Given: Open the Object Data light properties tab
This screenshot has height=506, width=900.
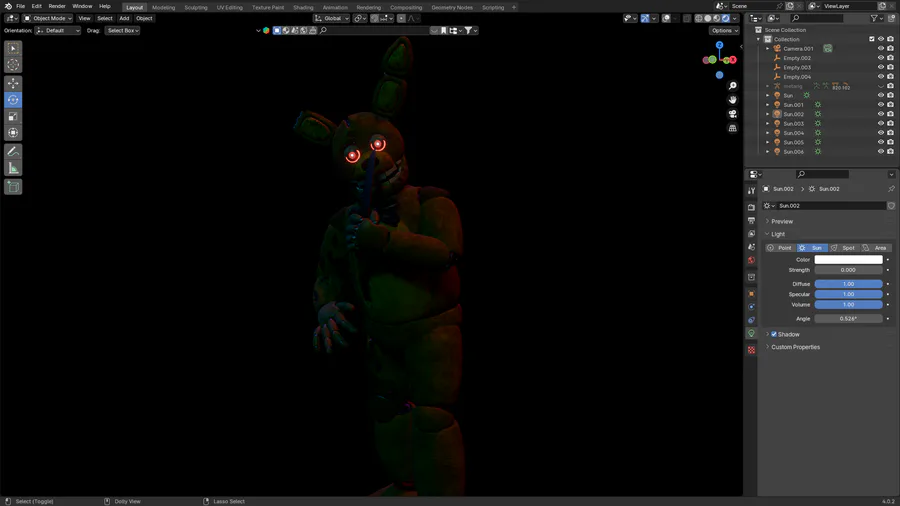Looking at the screenshot, I should (751, 333).
